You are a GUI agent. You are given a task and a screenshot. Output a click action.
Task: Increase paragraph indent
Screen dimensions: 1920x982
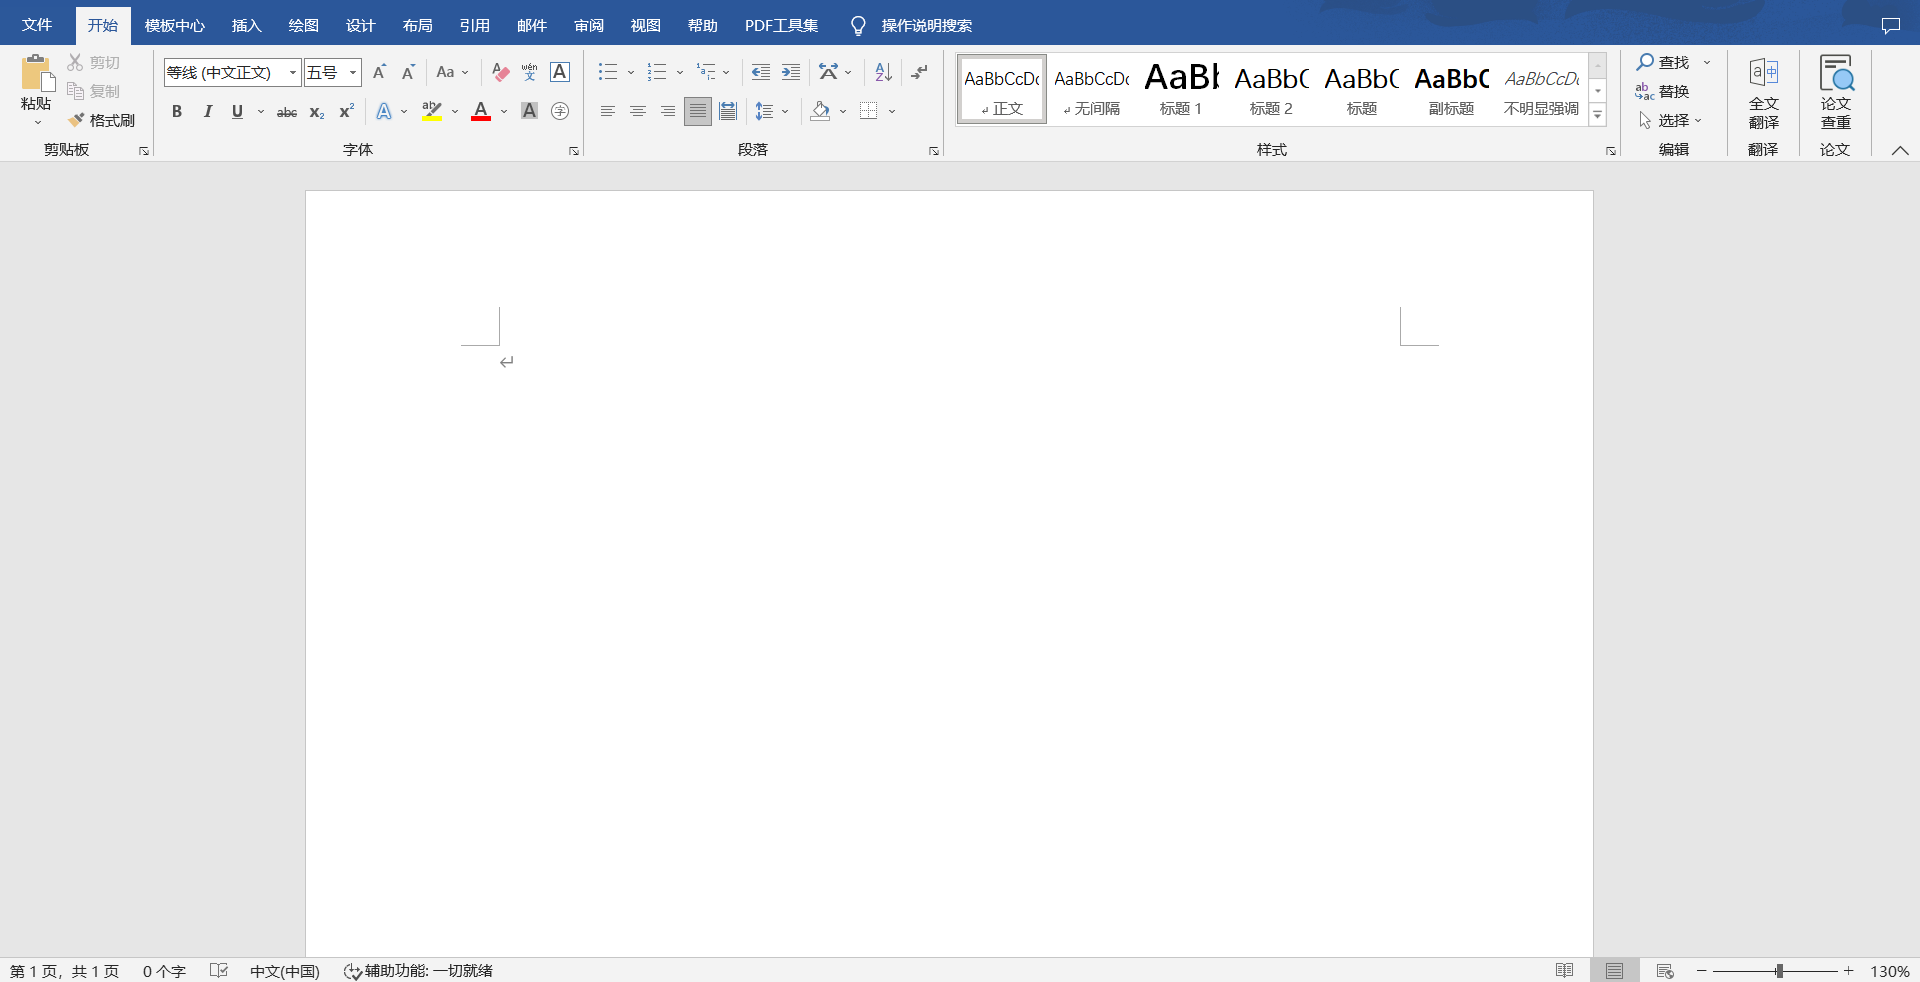[x=791, y=72]
